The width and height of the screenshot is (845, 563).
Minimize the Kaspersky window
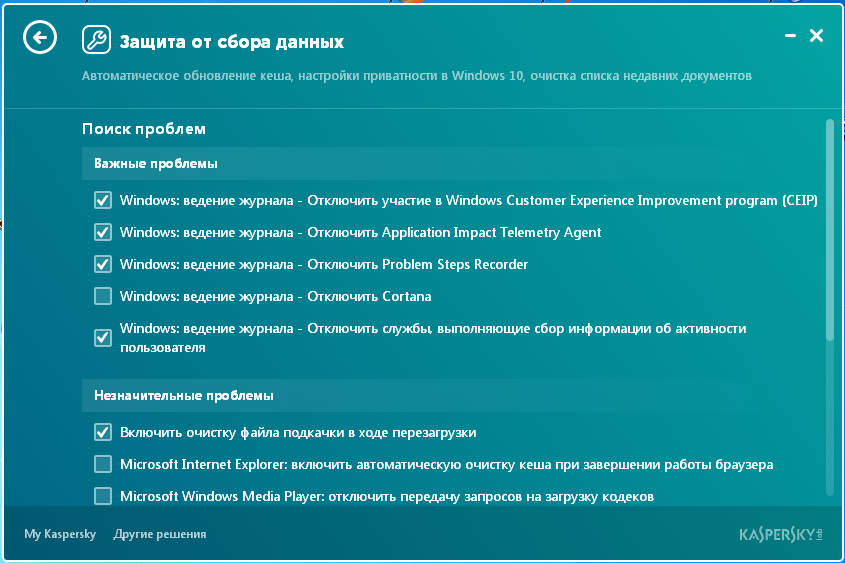(x=790, y=36)
